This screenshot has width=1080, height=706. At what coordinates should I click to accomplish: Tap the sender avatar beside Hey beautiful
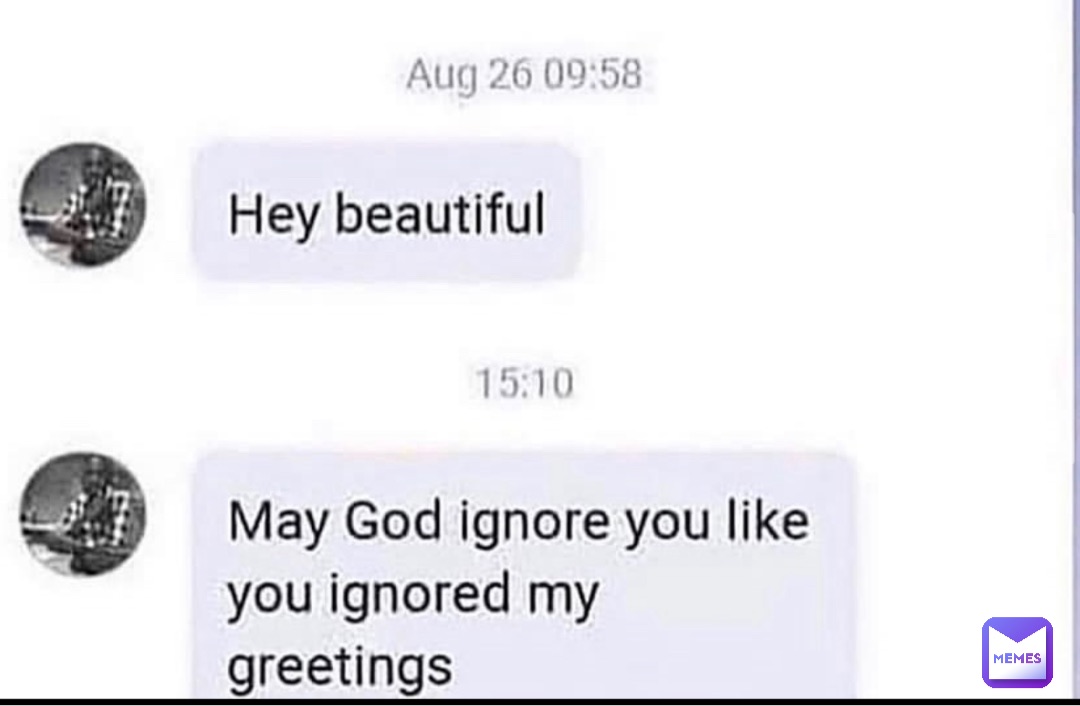[83, 205]
